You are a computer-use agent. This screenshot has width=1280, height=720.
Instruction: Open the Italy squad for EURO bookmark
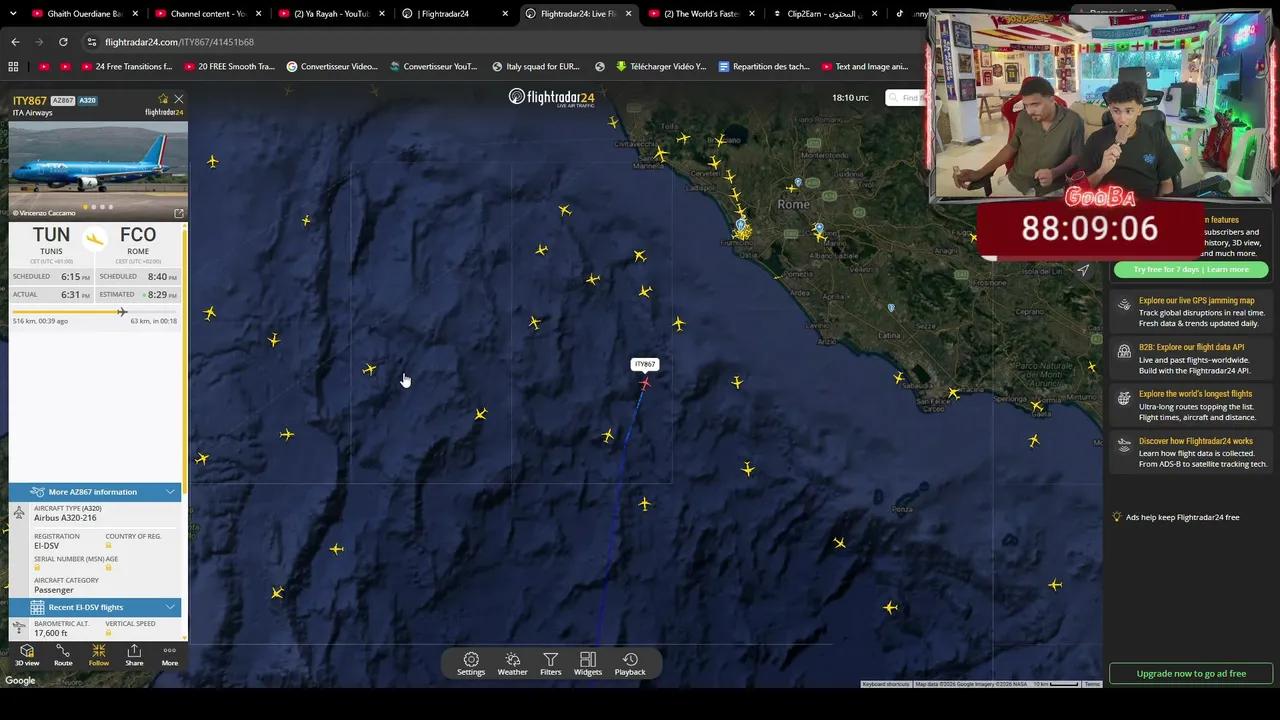[x=536, y=67]
